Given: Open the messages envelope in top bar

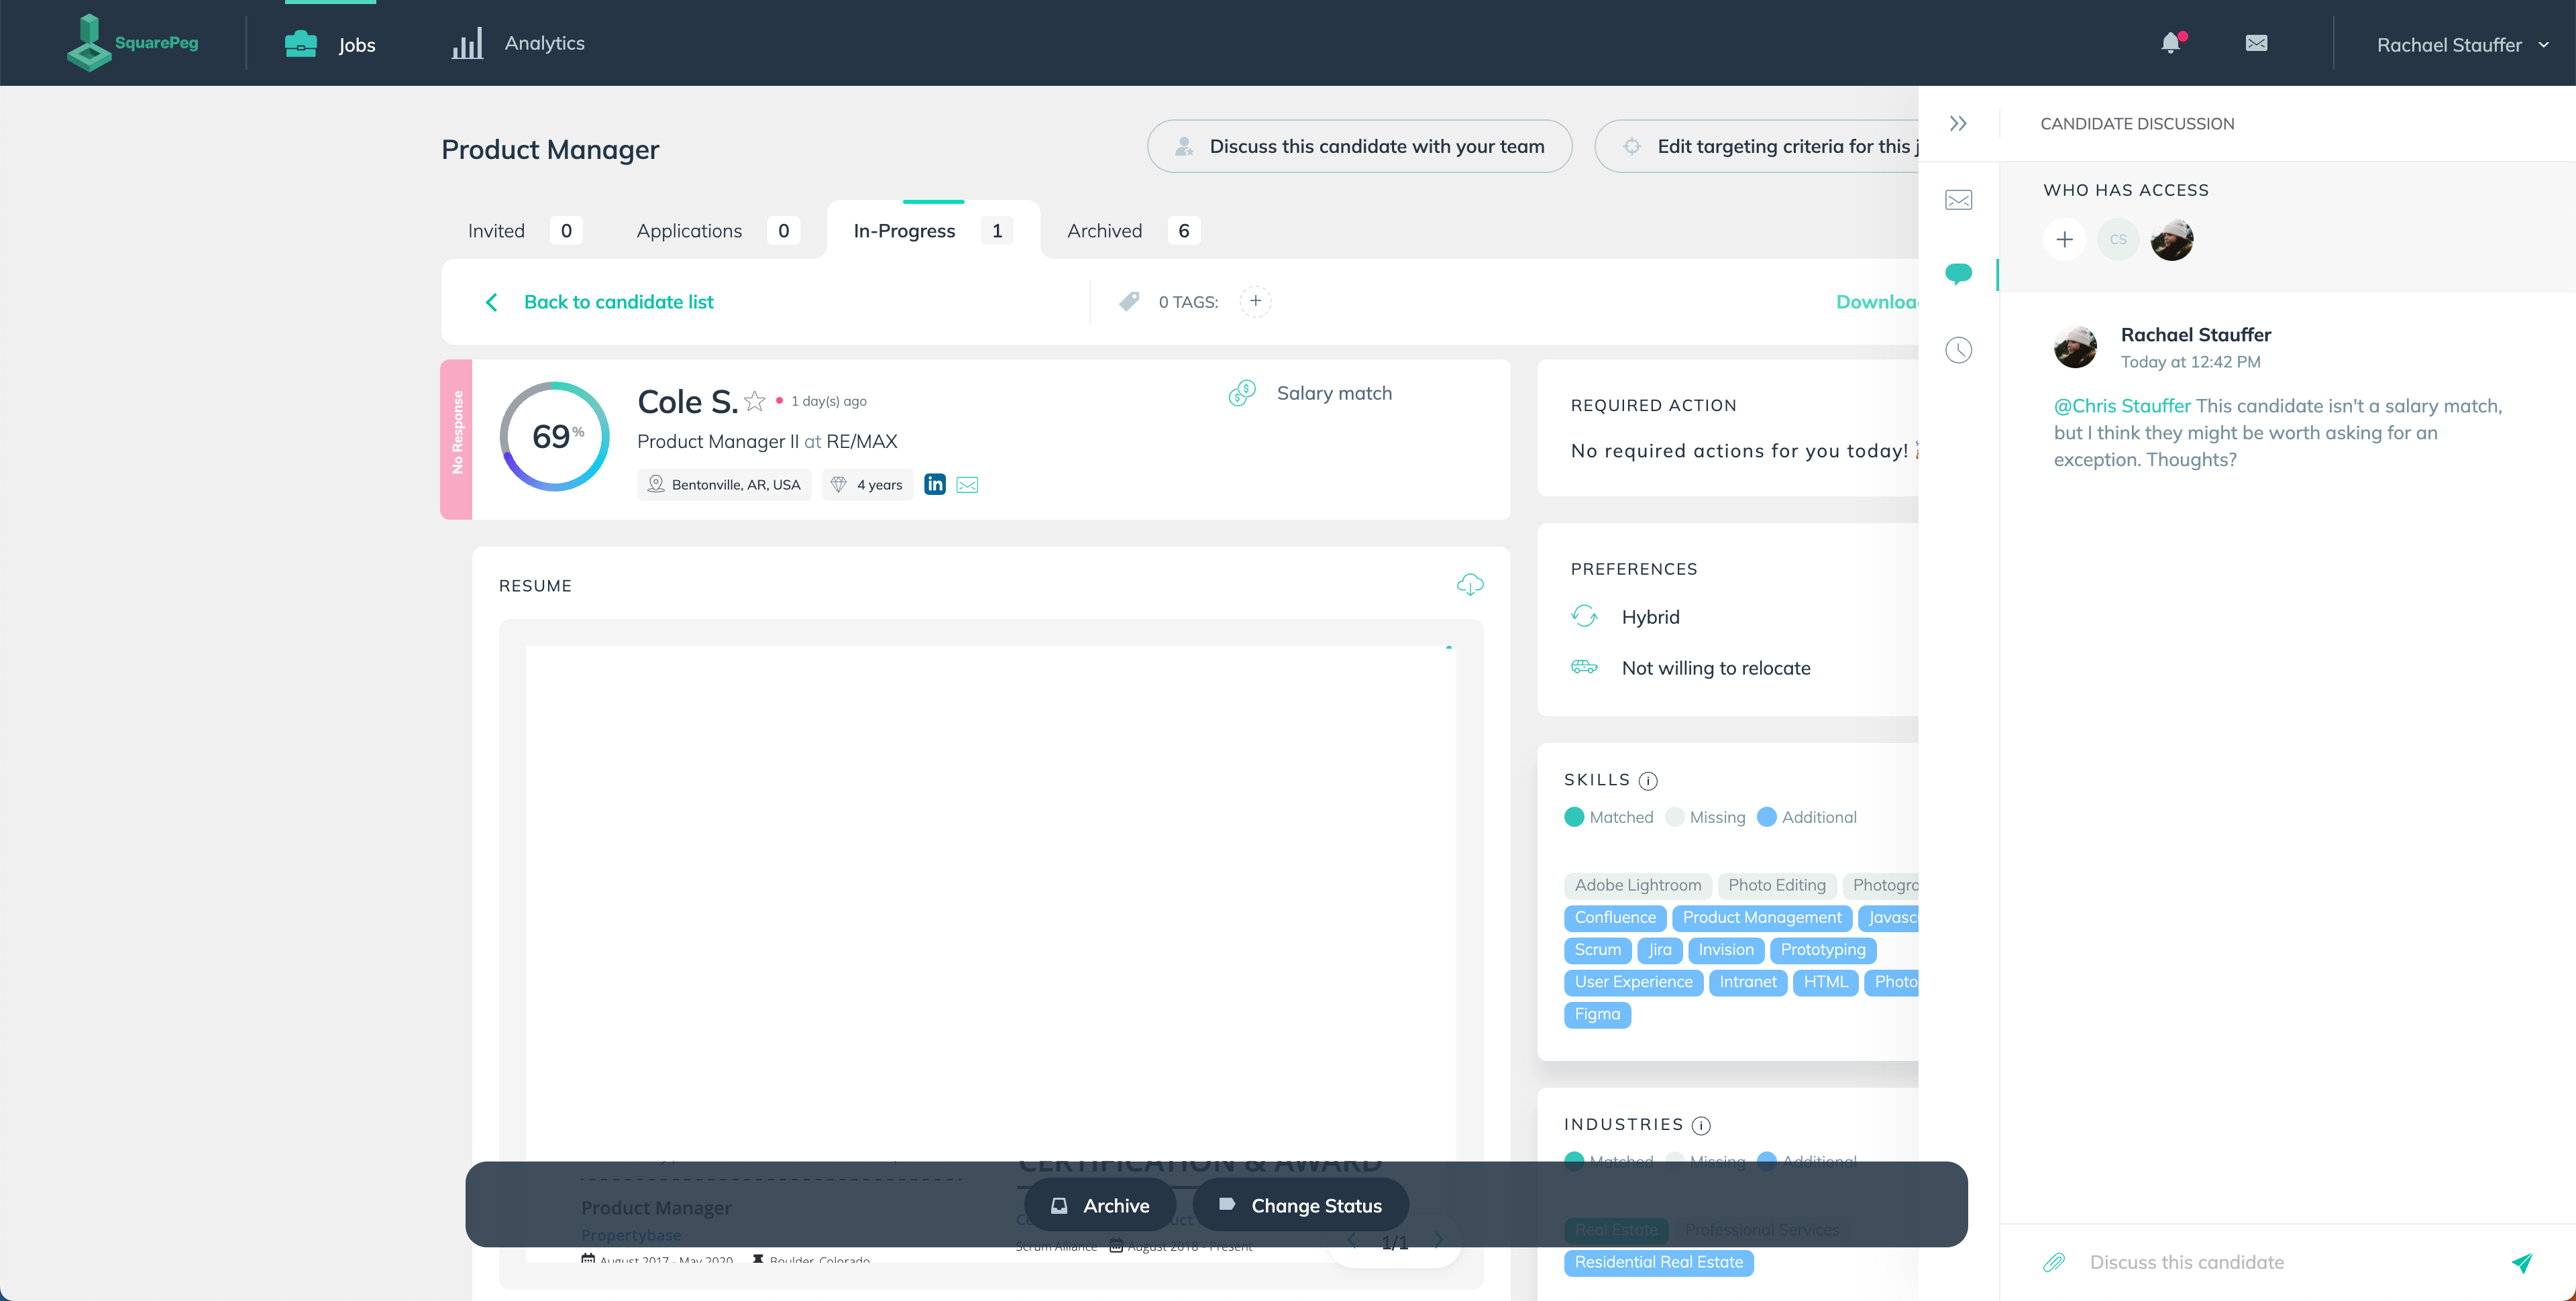Looking at the screenshot, I should [x=2256, y=43].
